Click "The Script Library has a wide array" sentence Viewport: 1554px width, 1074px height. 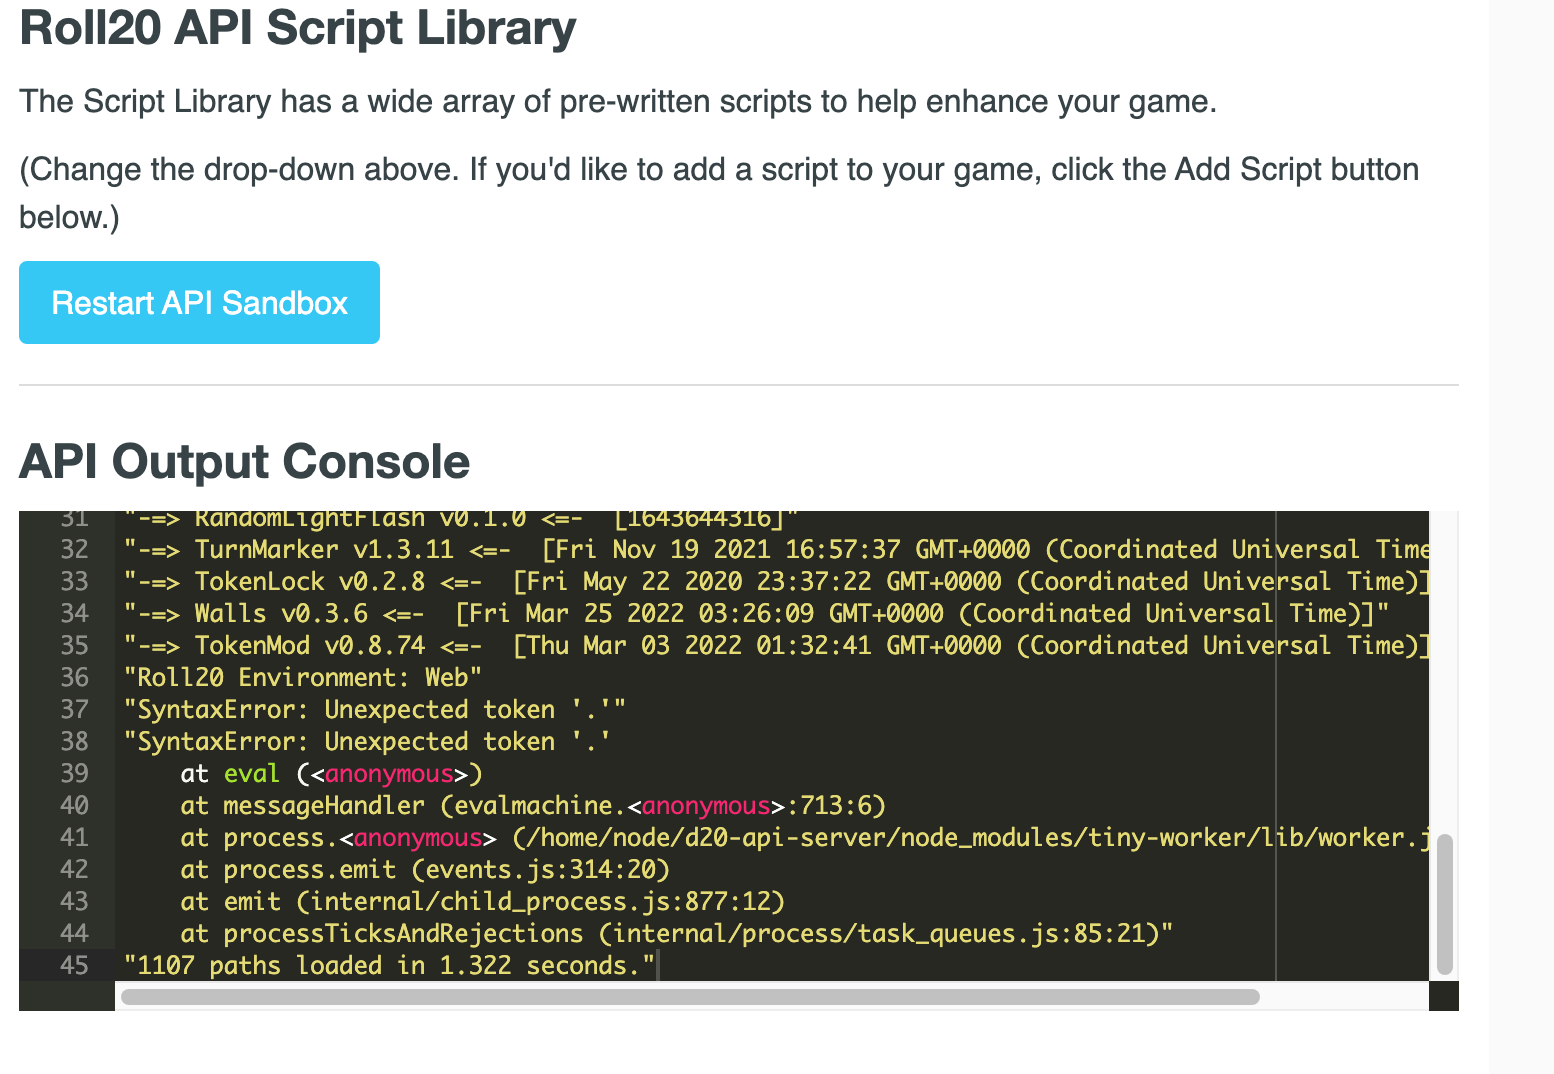point(618,101)
